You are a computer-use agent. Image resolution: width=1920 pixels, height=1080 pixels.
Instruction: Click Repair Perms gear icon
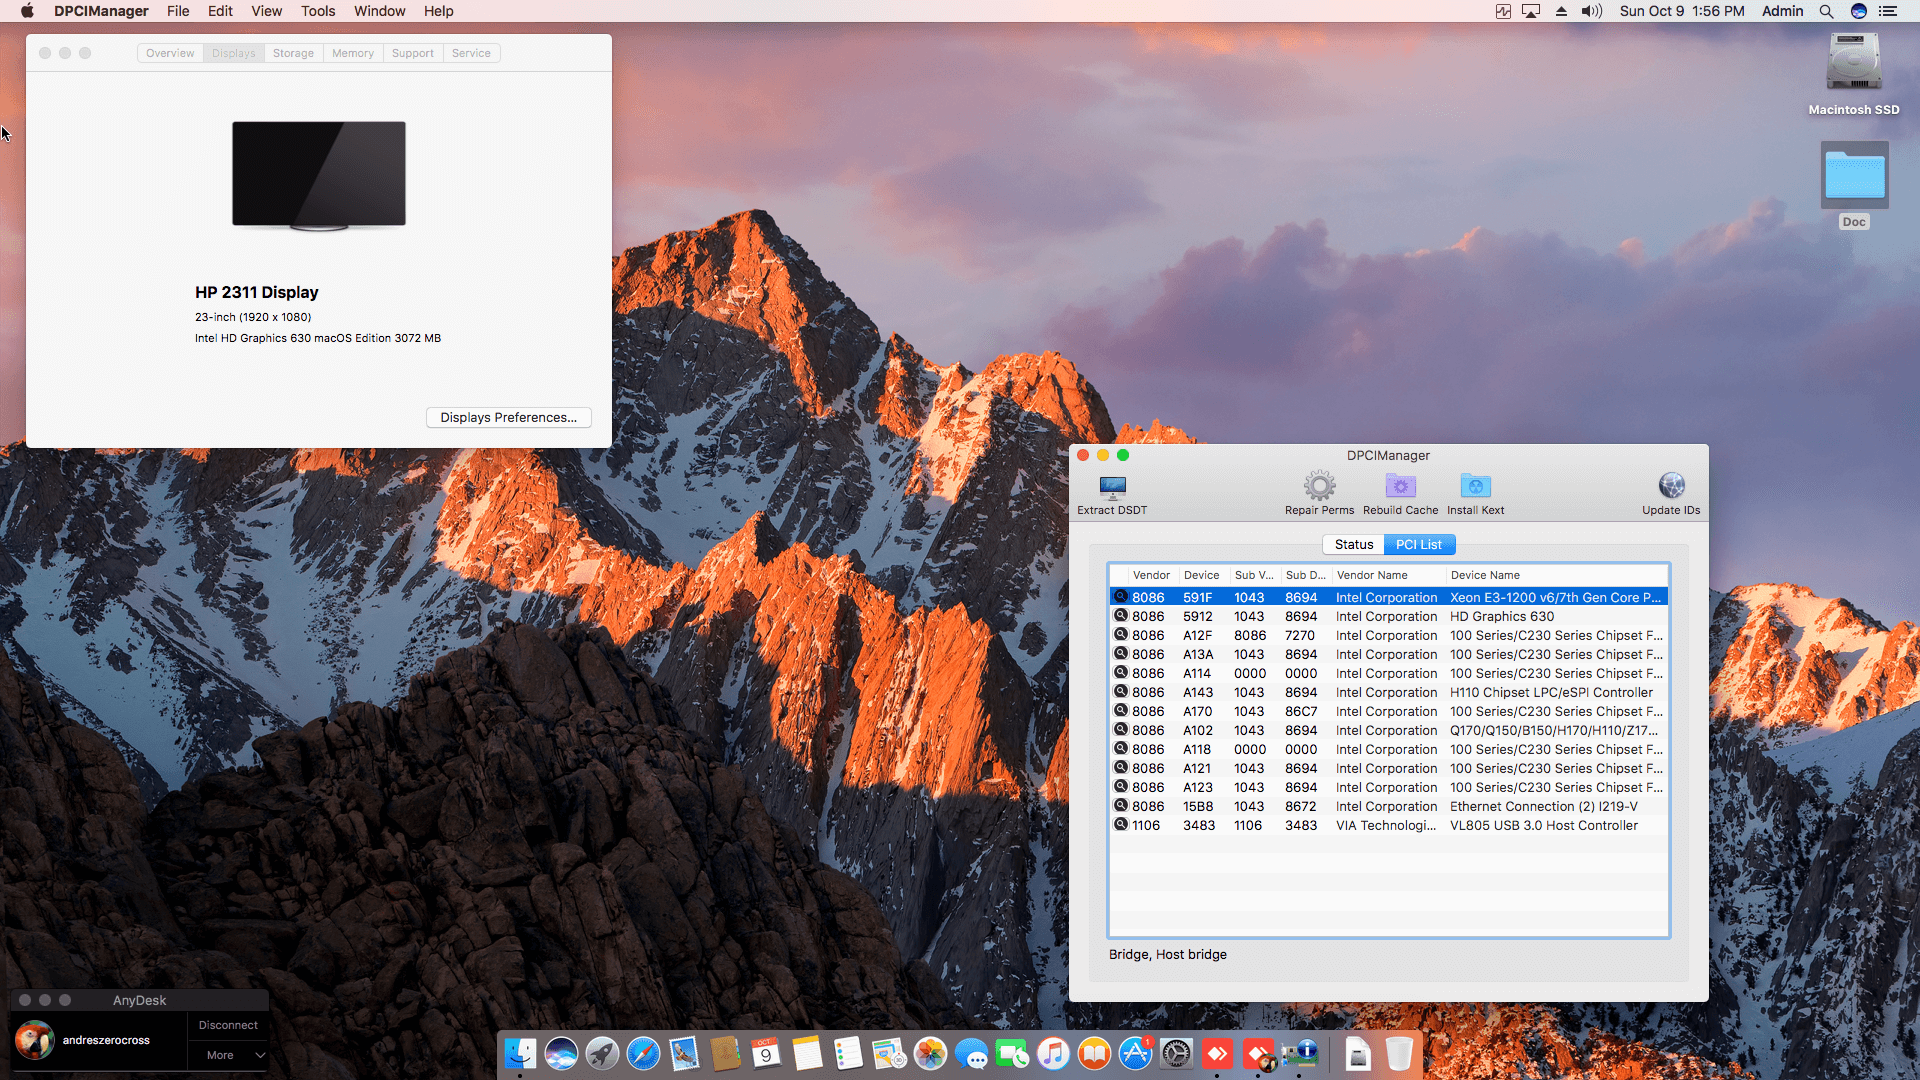(x=1319, y=486)
